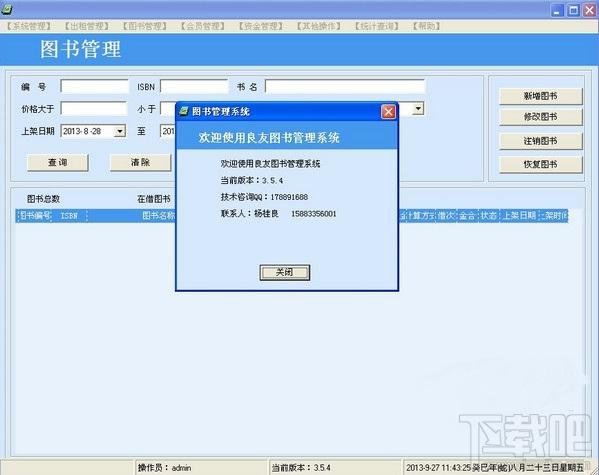Screen dimensions: 599x475
Task: Focus the 书名 input field
Action: pos(345,86)
